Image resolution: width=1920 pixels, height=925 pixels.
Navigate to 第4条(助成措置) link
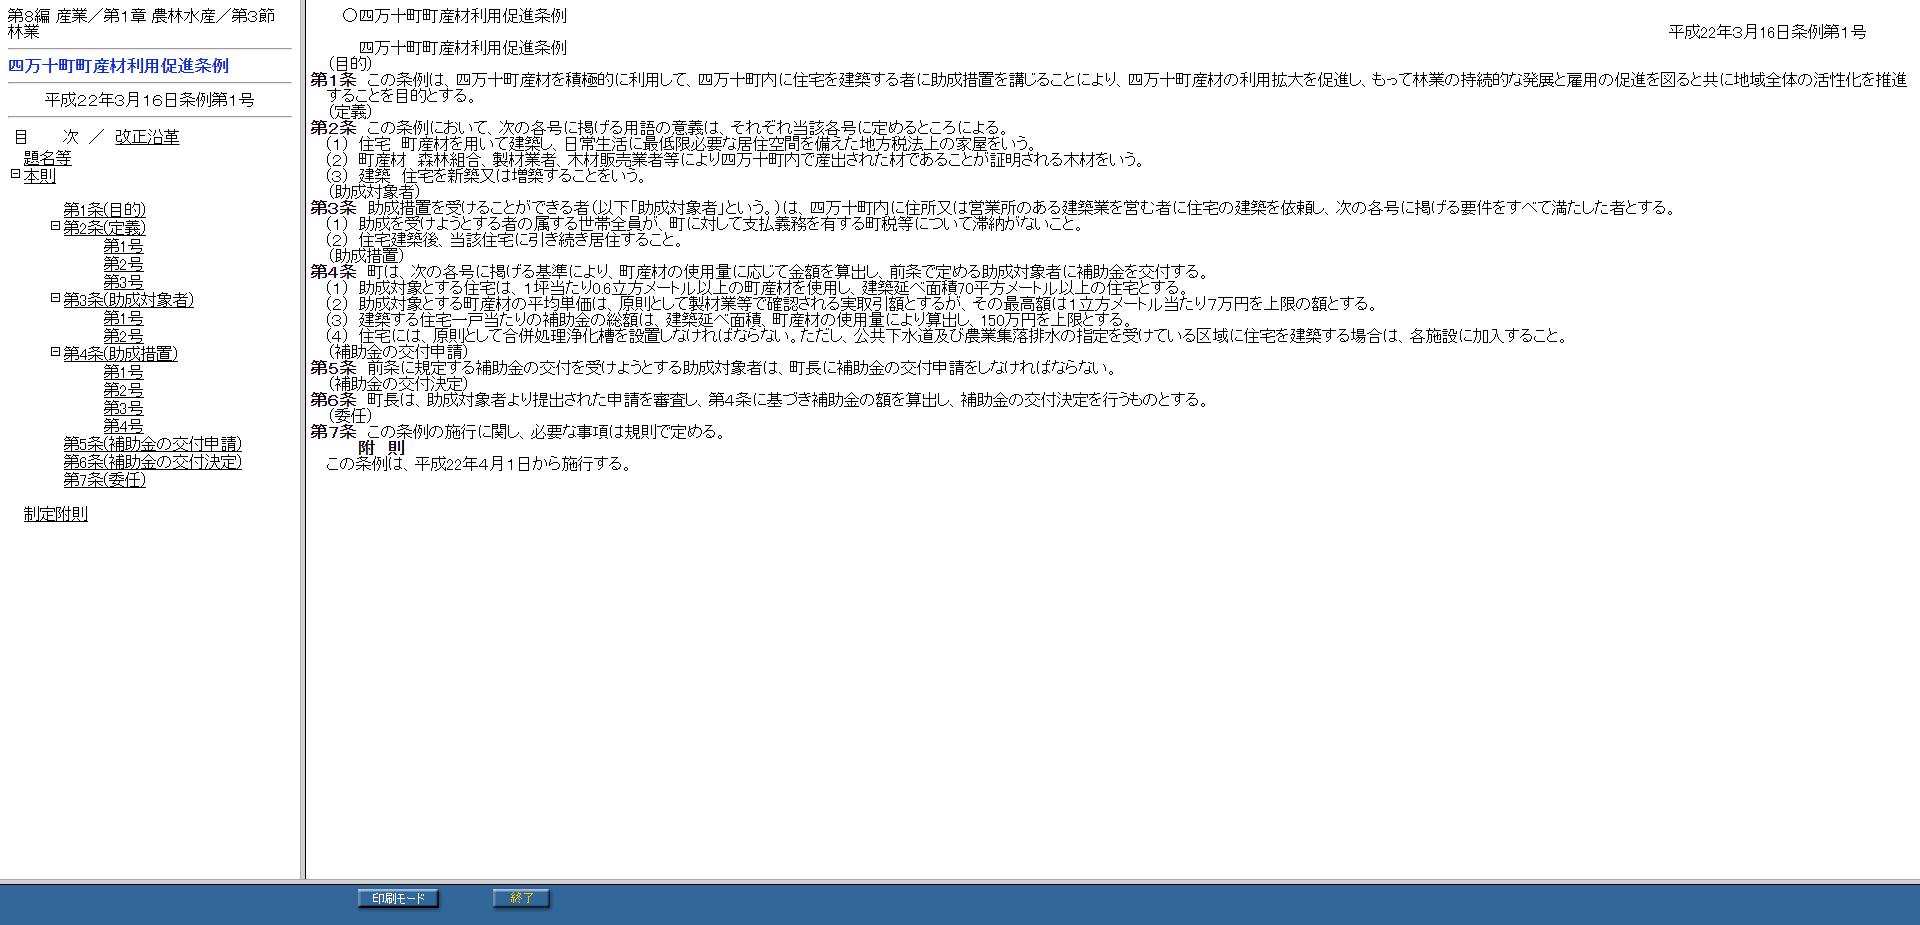coord(120,354)
